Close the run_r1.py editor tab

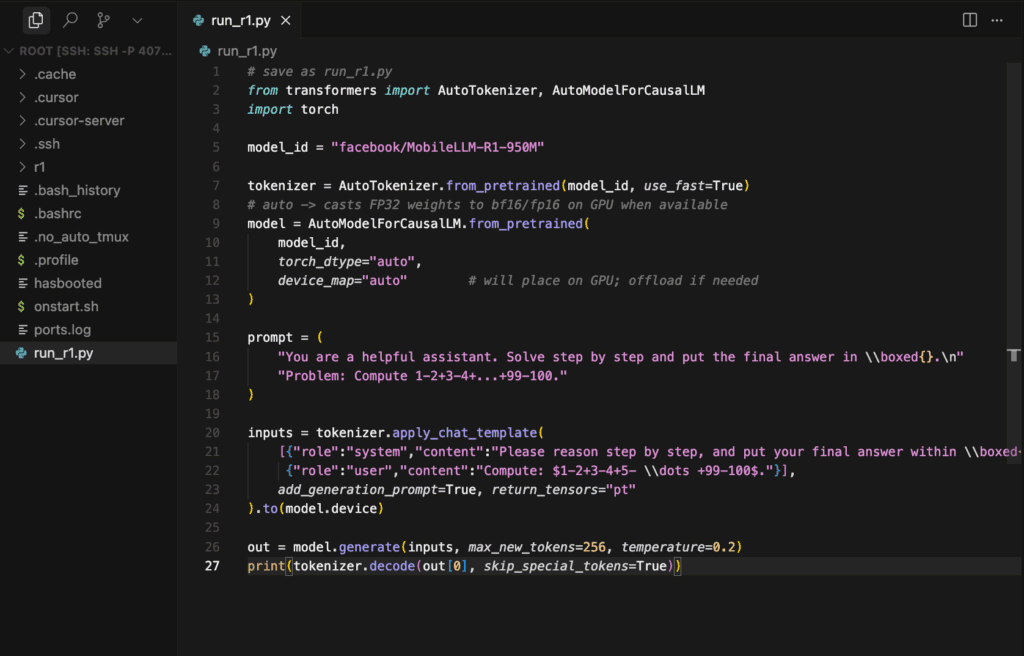pos(285,20)
